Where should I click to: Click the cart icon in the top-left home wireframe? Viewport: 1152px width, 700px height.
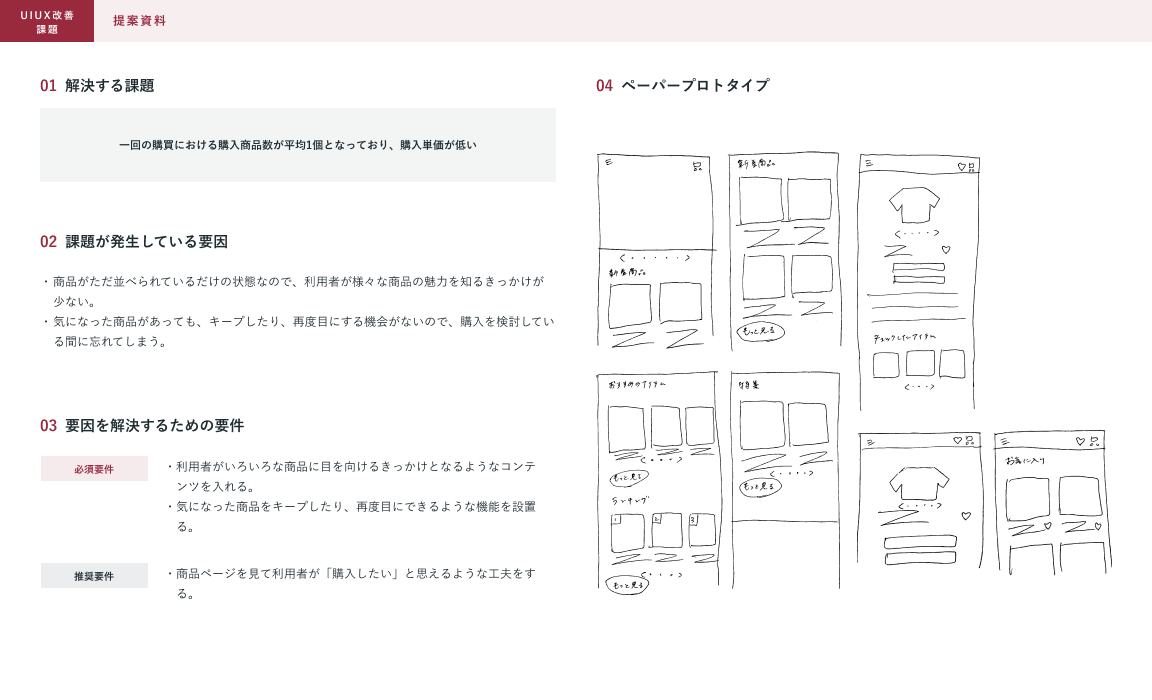[697, 167]
